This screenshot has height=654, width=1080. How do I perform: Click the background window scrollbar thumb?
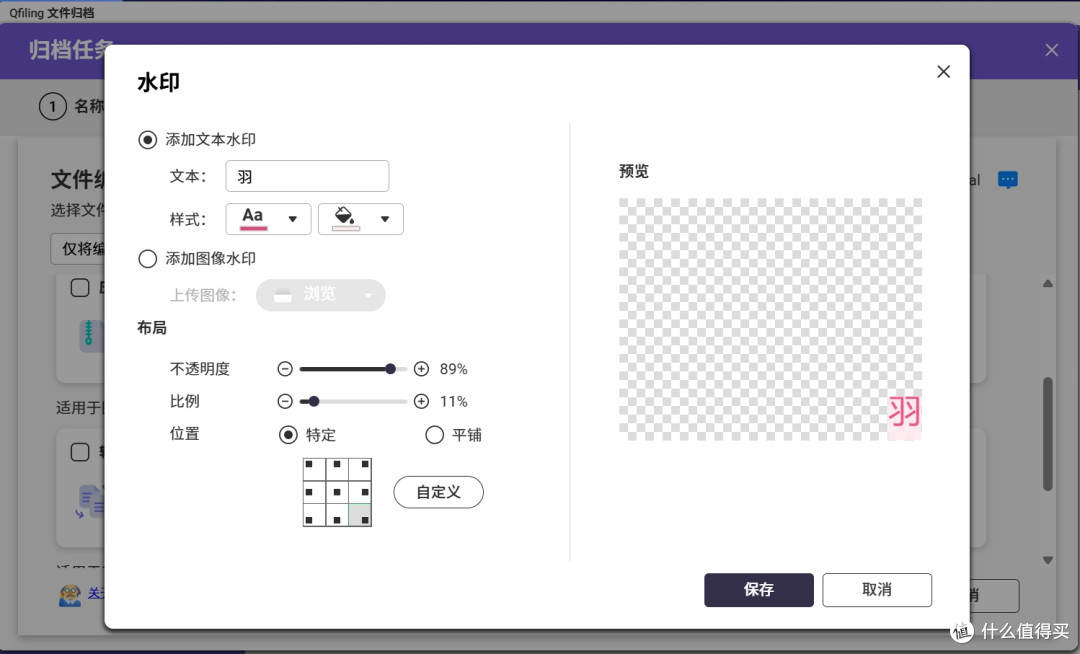point(1048,434)
